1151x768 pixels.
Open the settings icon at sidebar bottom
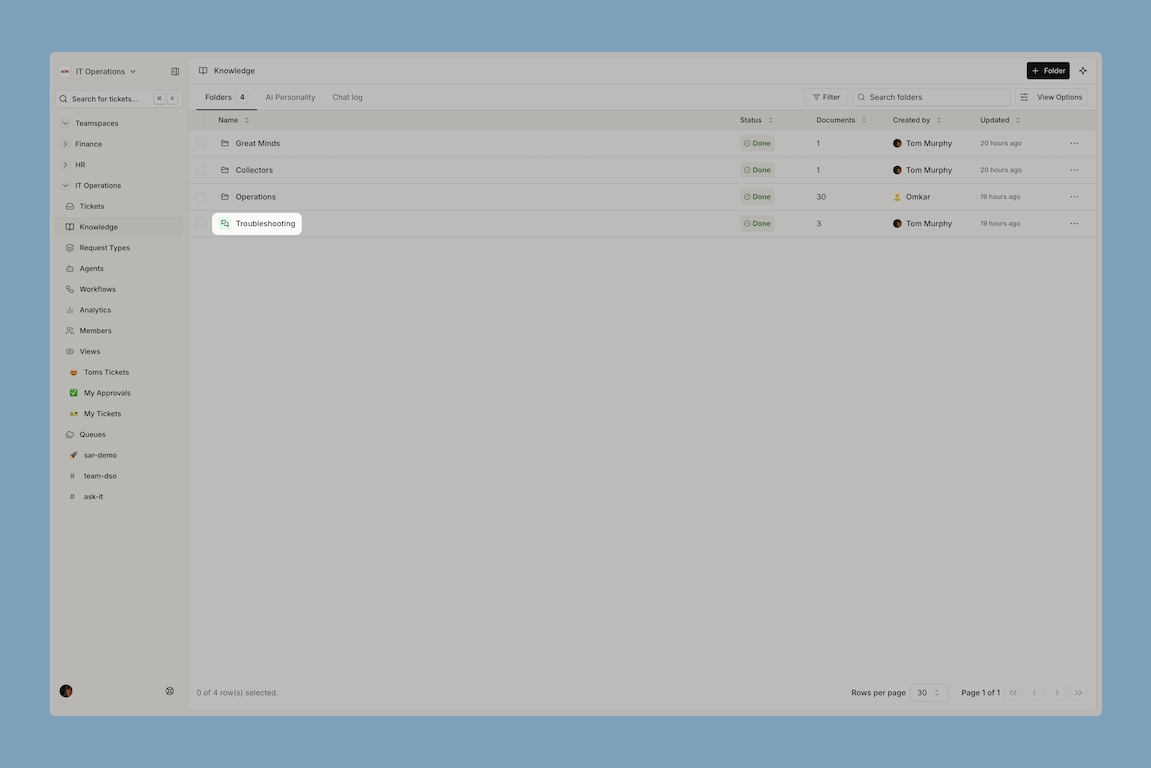click(170, 691)
